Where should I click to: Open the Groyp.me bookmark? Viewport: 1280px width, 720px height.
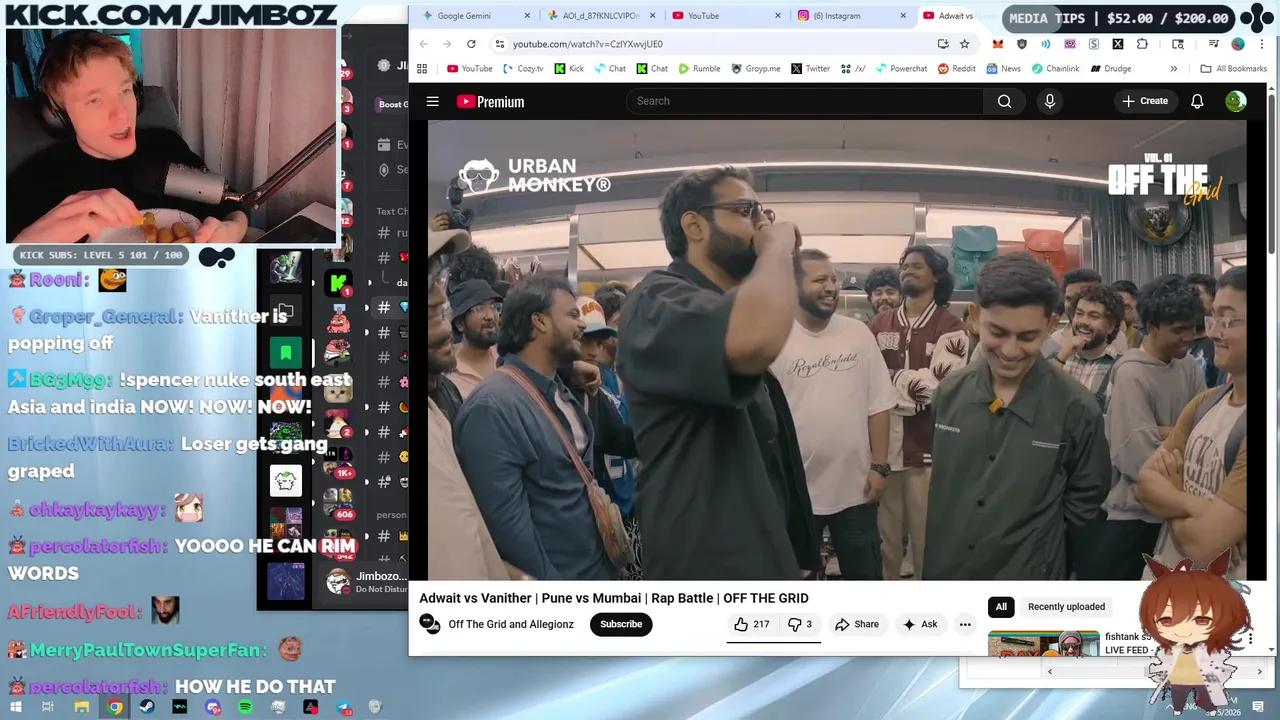point(755,69)
